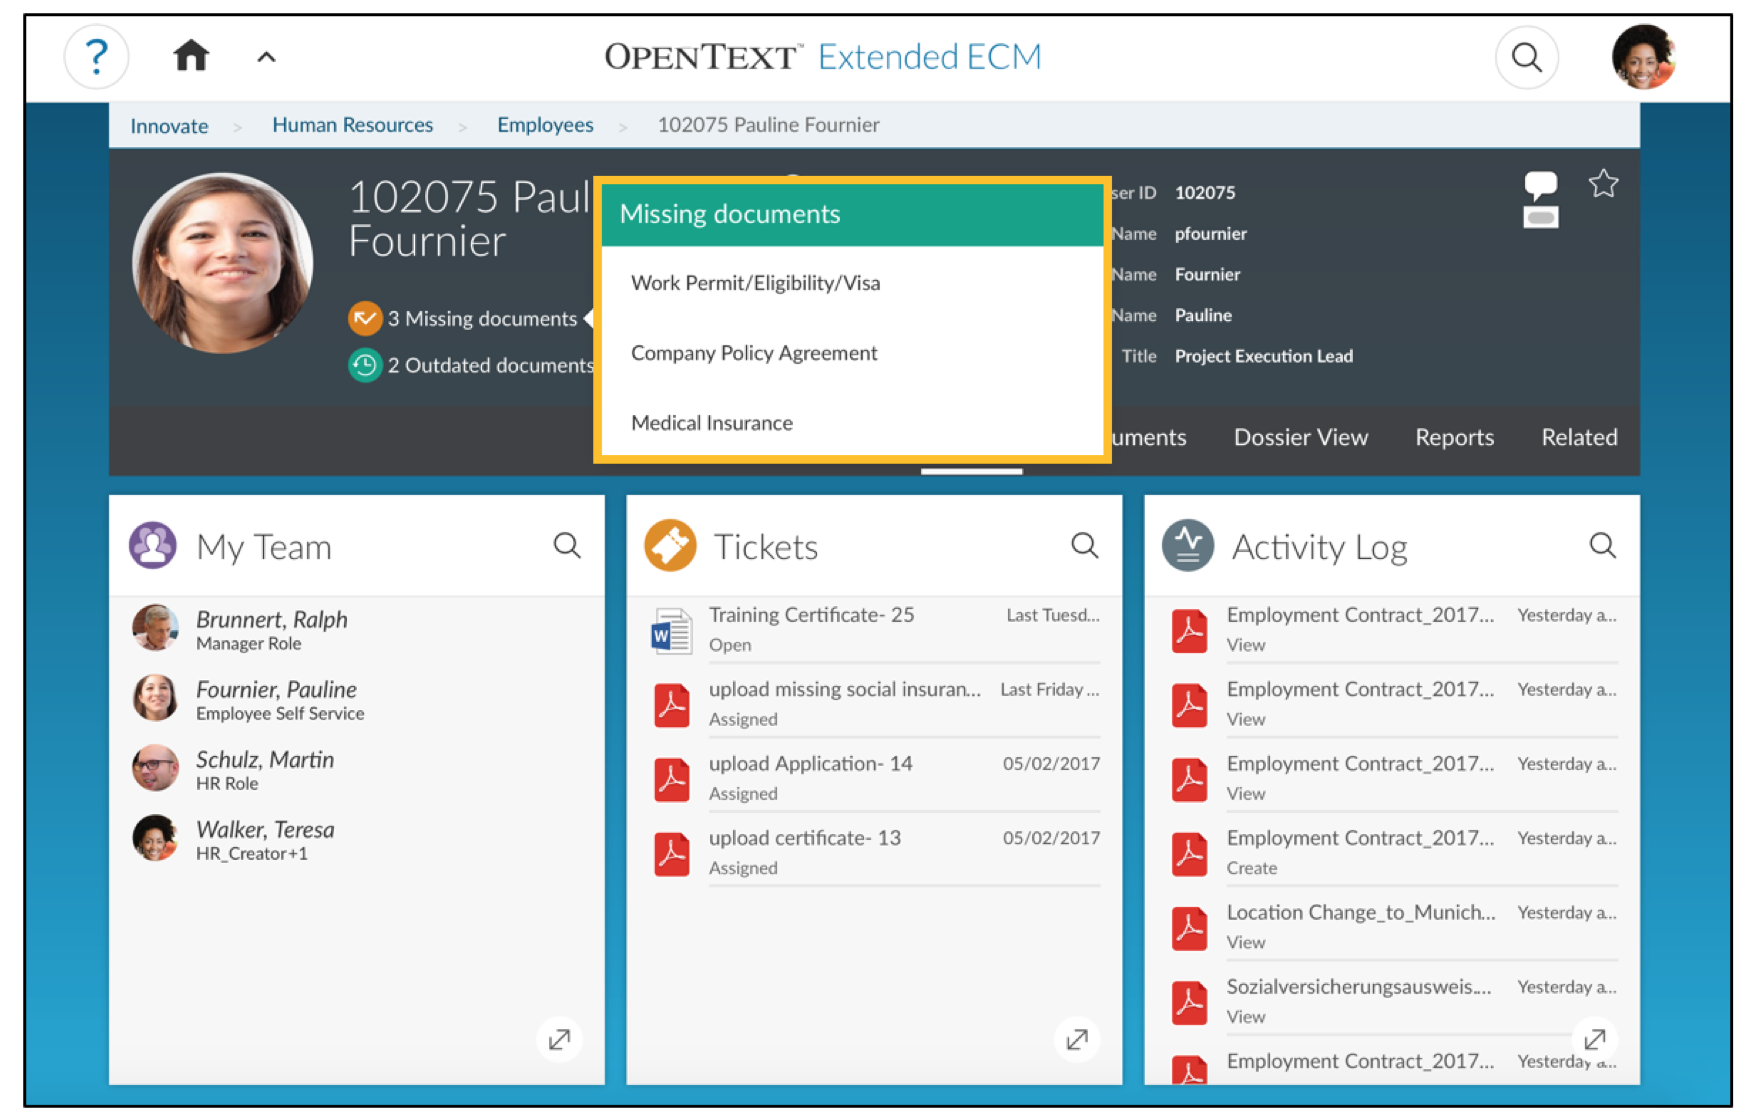Click PDF icon of Employment Contract Create entry
The image size is (1752, 1120).
tap(1189, 854)
